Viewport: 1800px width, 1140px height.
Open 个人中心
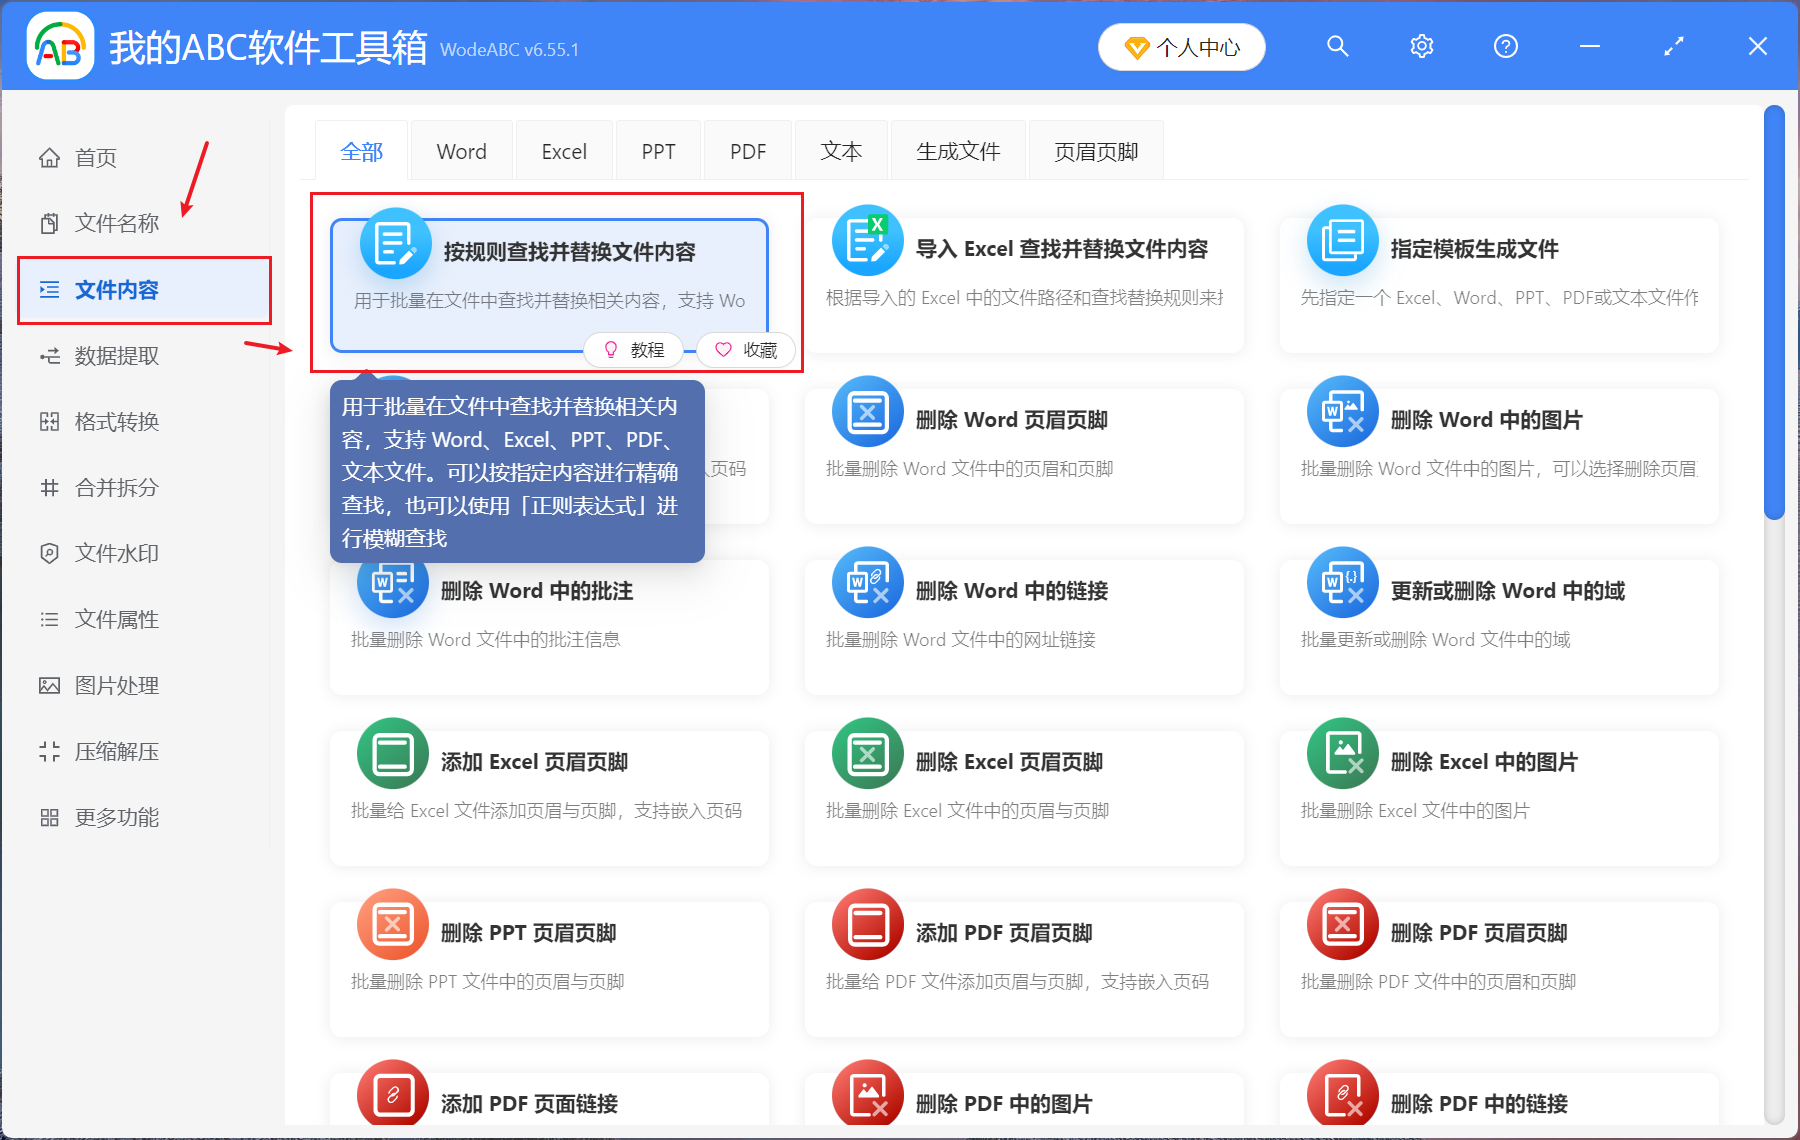click(1181, 46)
